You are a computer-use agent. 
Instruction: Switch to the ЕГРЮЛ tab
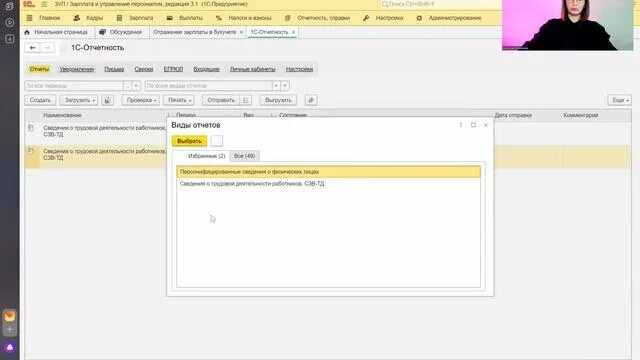pyautogui.click(x=173, y=69)
